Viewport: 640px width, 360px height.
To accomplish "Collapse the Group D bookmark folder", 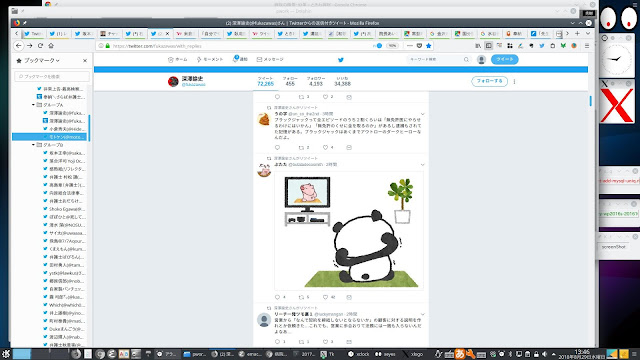I will point(33,145).
